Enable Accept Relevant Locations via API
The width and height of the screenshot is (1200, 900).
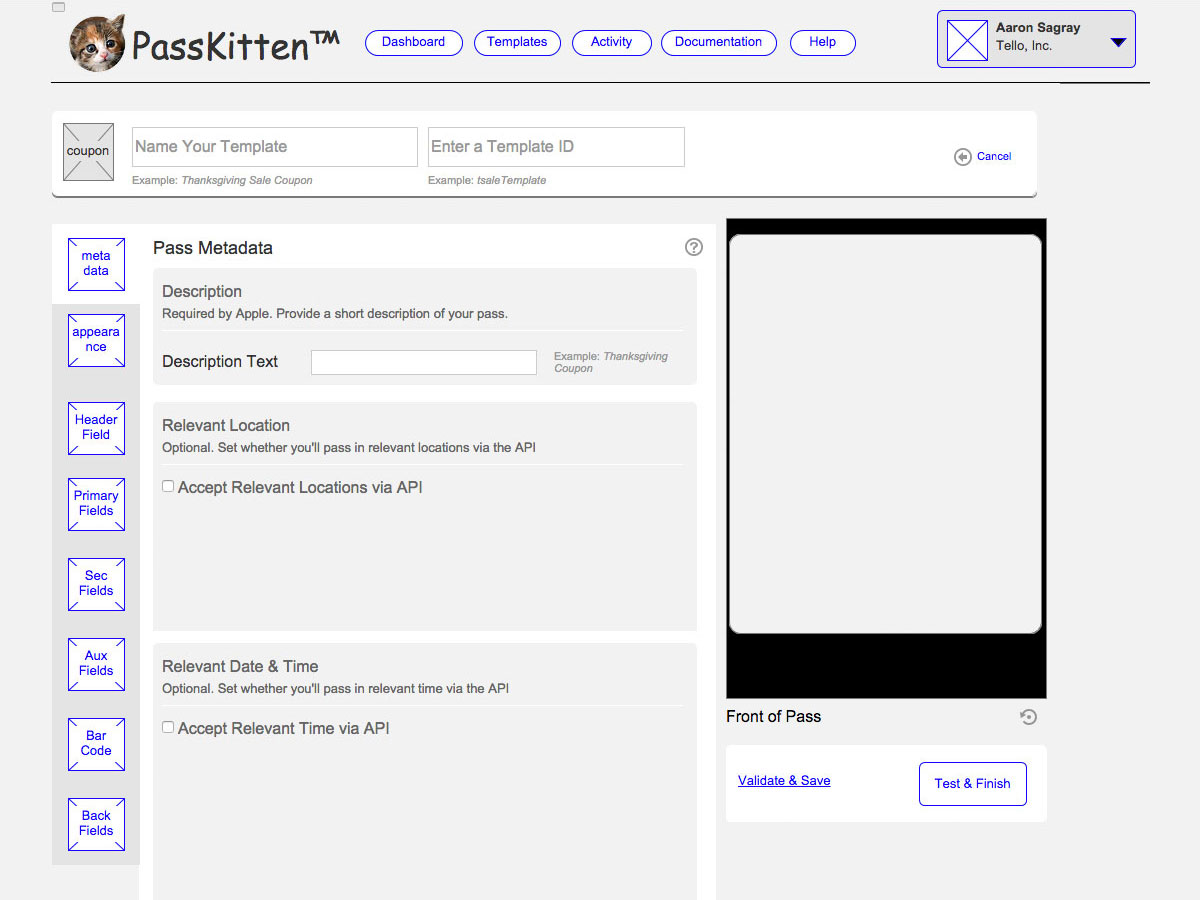[x=168, y=487]
